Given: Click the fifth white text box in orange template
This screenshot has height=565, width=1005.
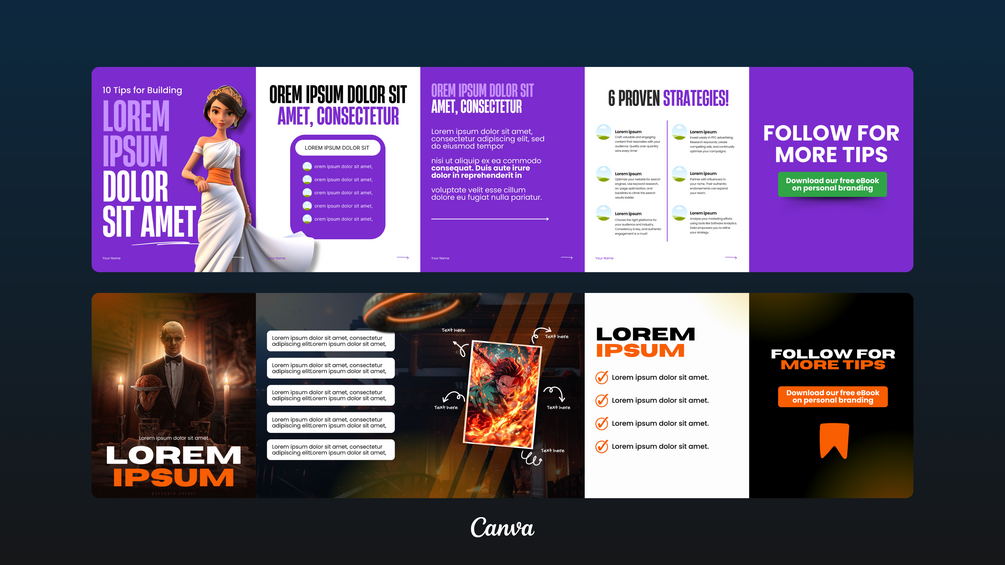Looking at the screenshot, I should pos(331,450).
